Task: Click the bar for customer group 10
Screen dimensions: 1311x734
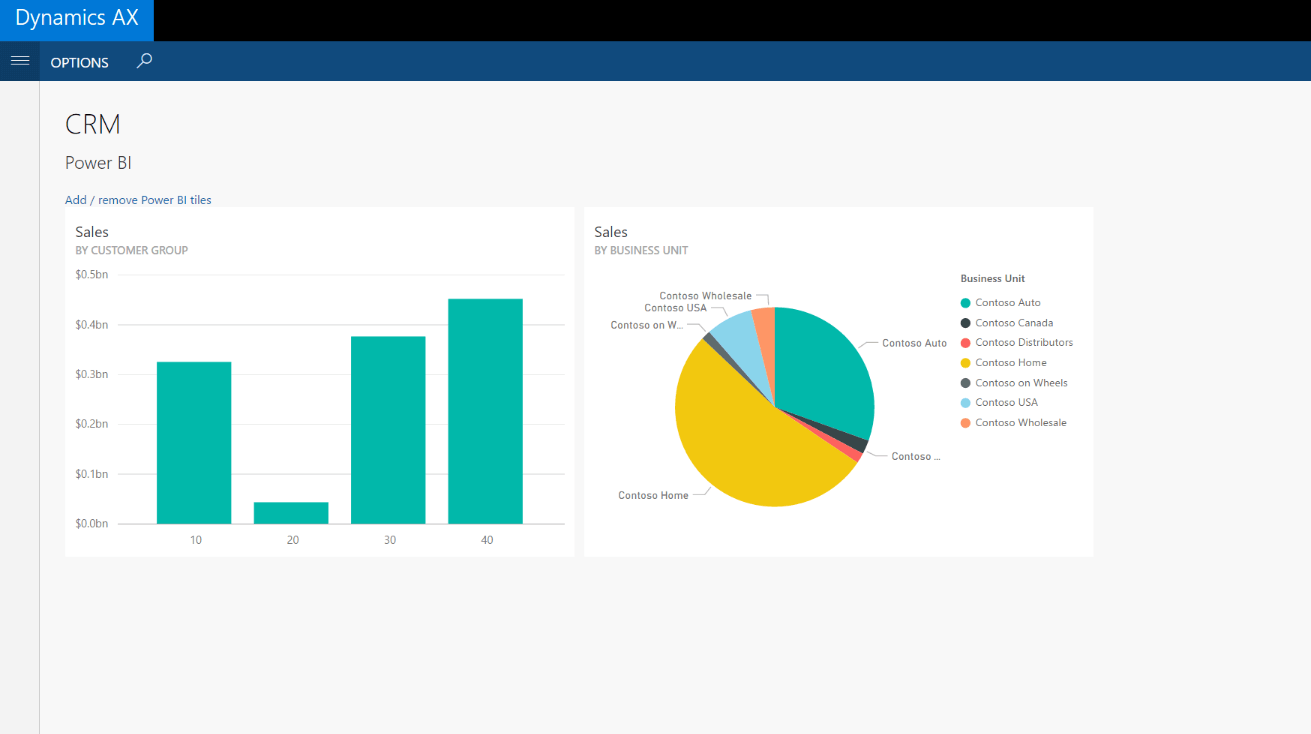Action: click(x=194, y=443)
